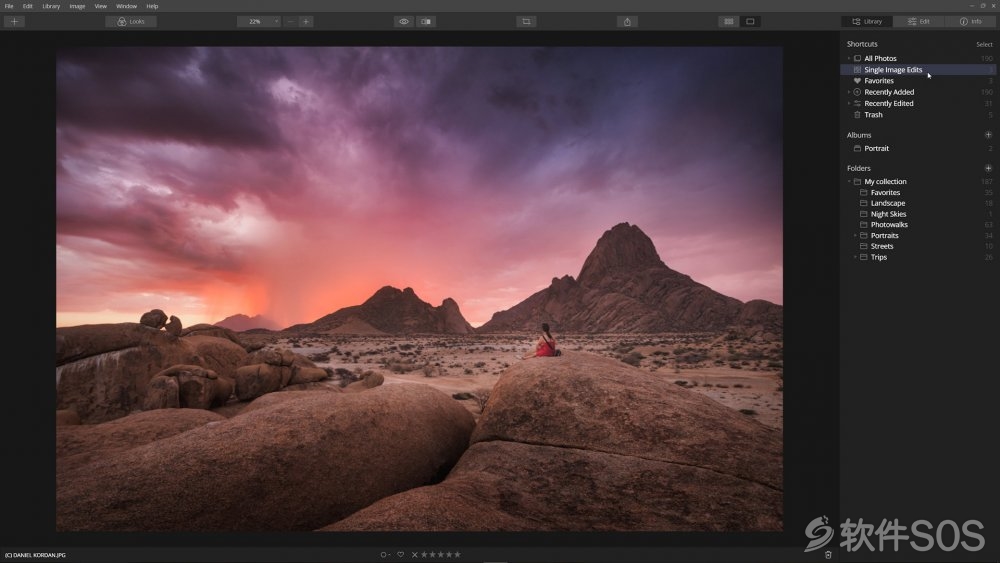Viewport: 1000px width, 563px height.
Task: Delete photo with bottom trash icon
Action: 828,555
